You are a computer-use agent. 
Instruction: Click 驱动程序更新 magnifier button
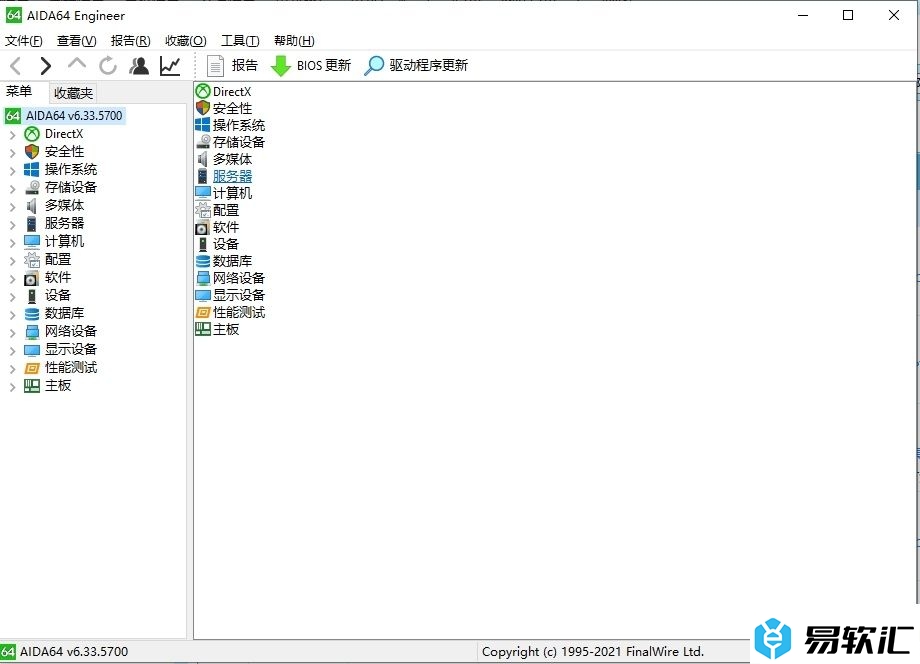pyautogui.click(x=416, y=66)
